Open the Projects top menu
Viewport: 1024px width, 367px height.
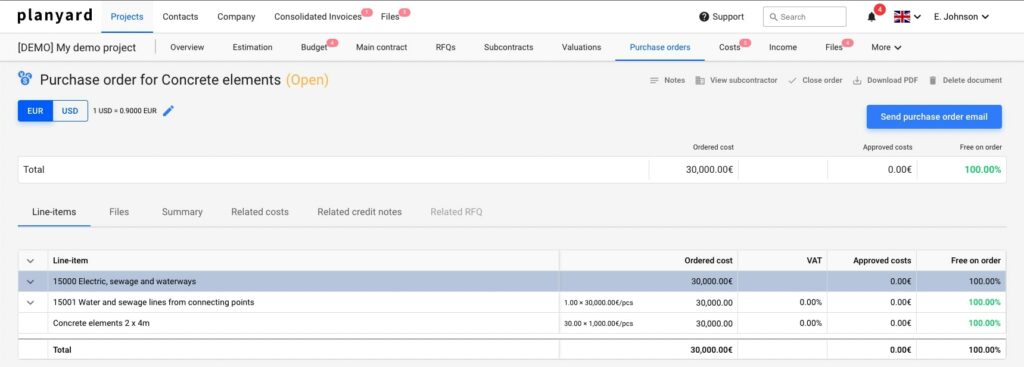127,17
